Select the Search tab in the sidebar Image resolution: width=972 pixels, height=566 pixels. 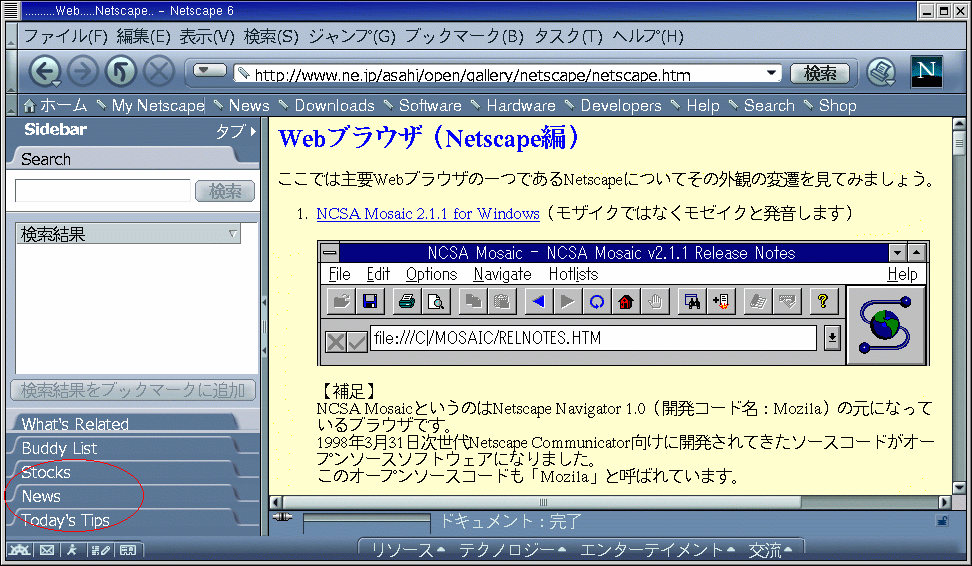pos(124,159)
